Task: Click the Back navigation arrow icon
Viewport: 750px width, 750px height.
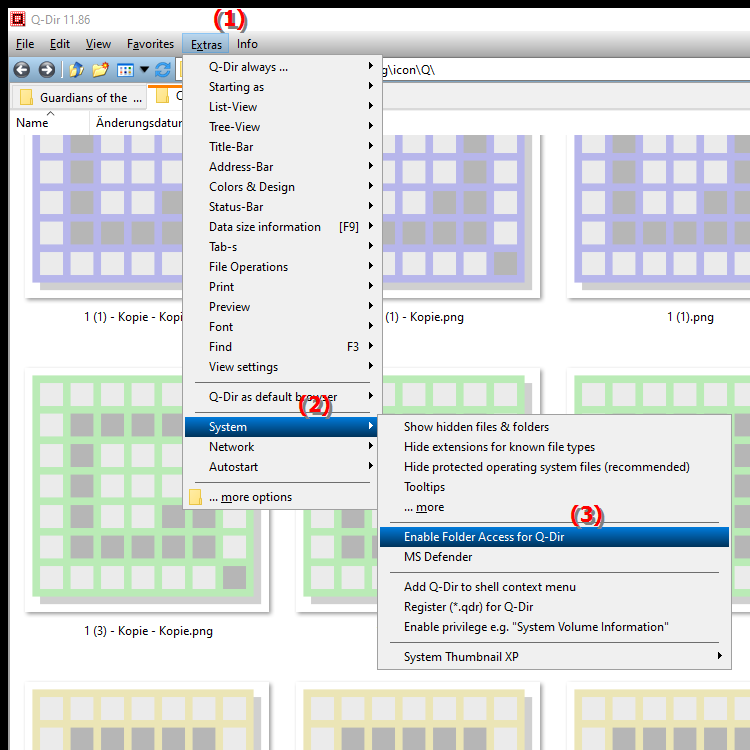Action: point(22,70)
